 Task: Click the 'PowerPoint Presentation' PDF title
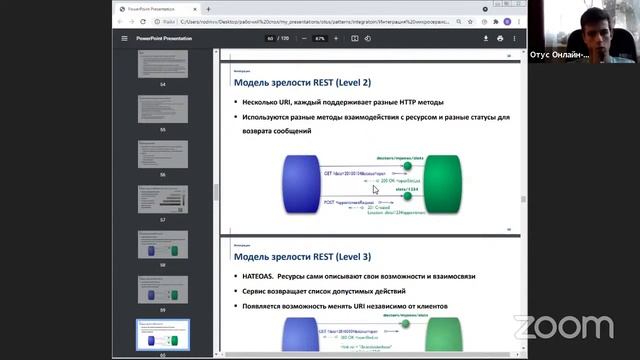pyautogui.click(x=164, y=38)
